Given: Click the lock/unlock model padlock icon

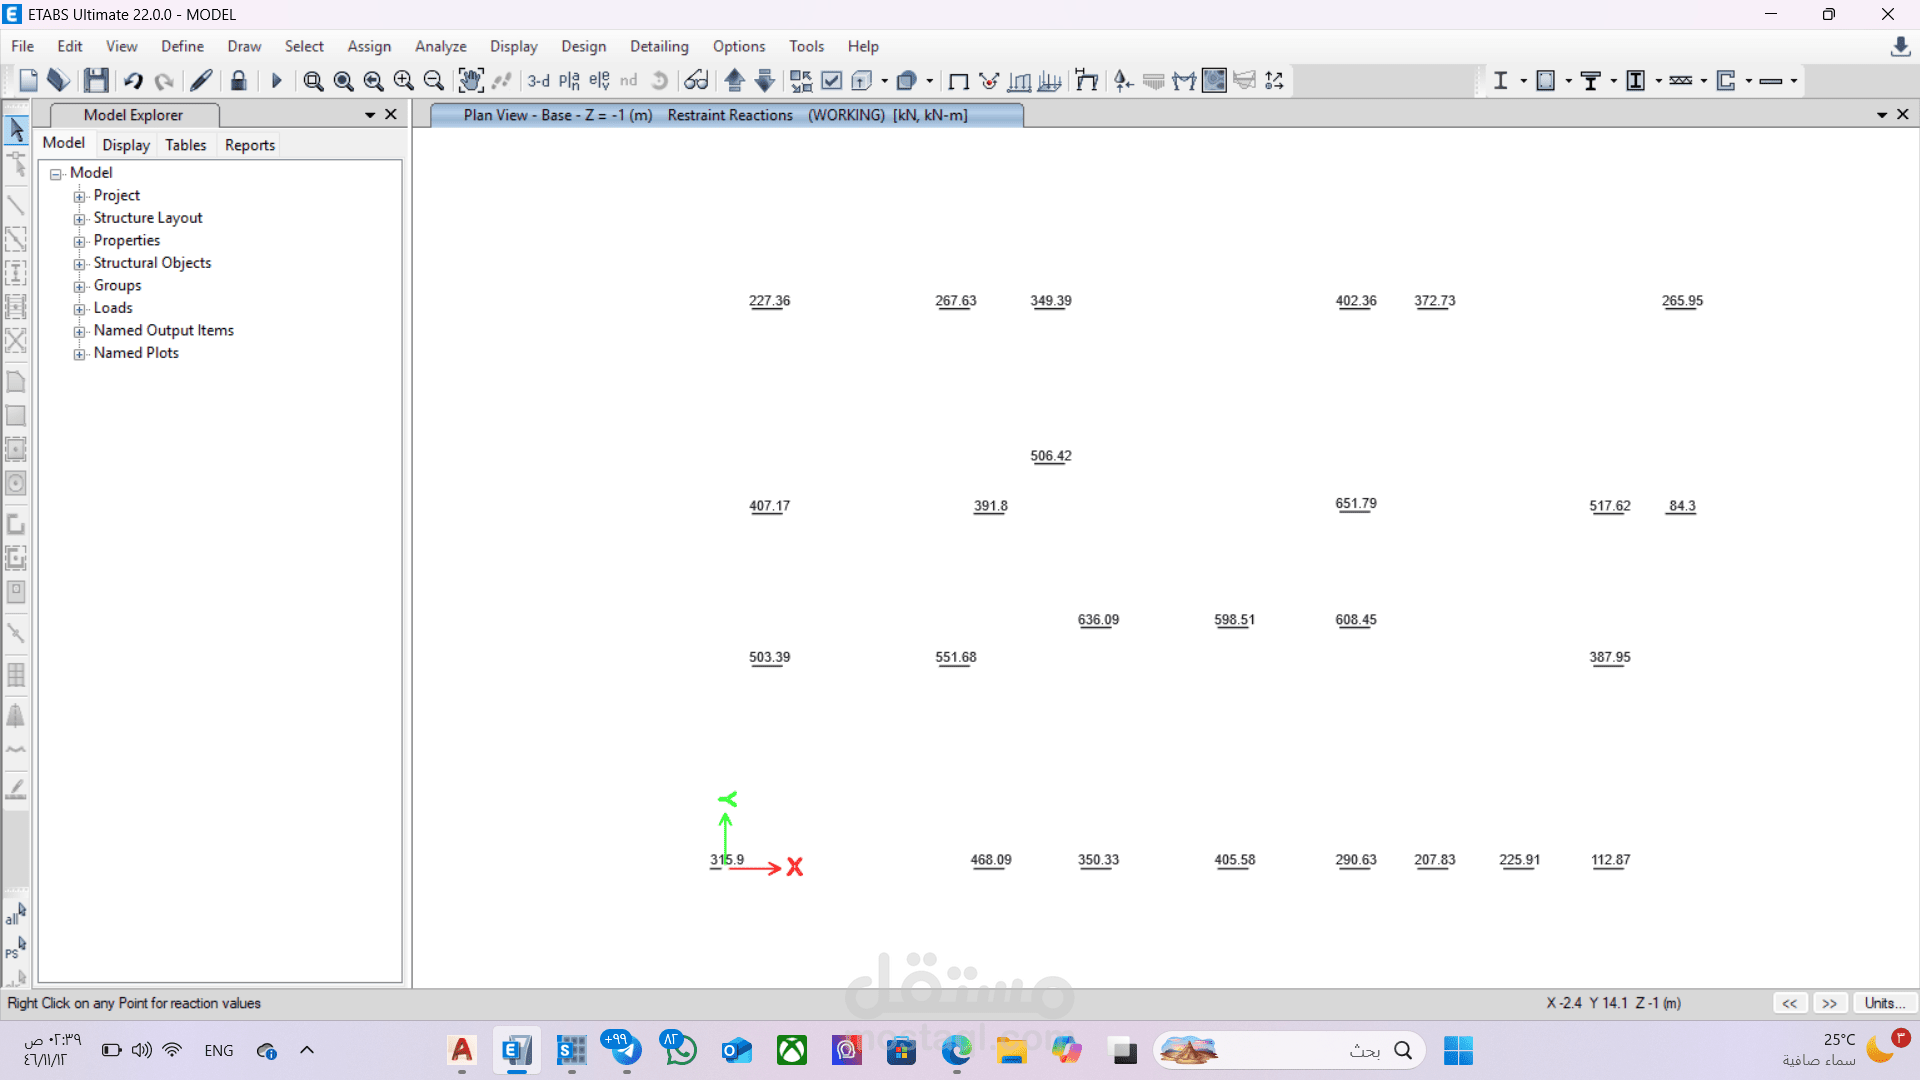Looking at the screenshot, I should pyautogui.click(x=238, y=81).
